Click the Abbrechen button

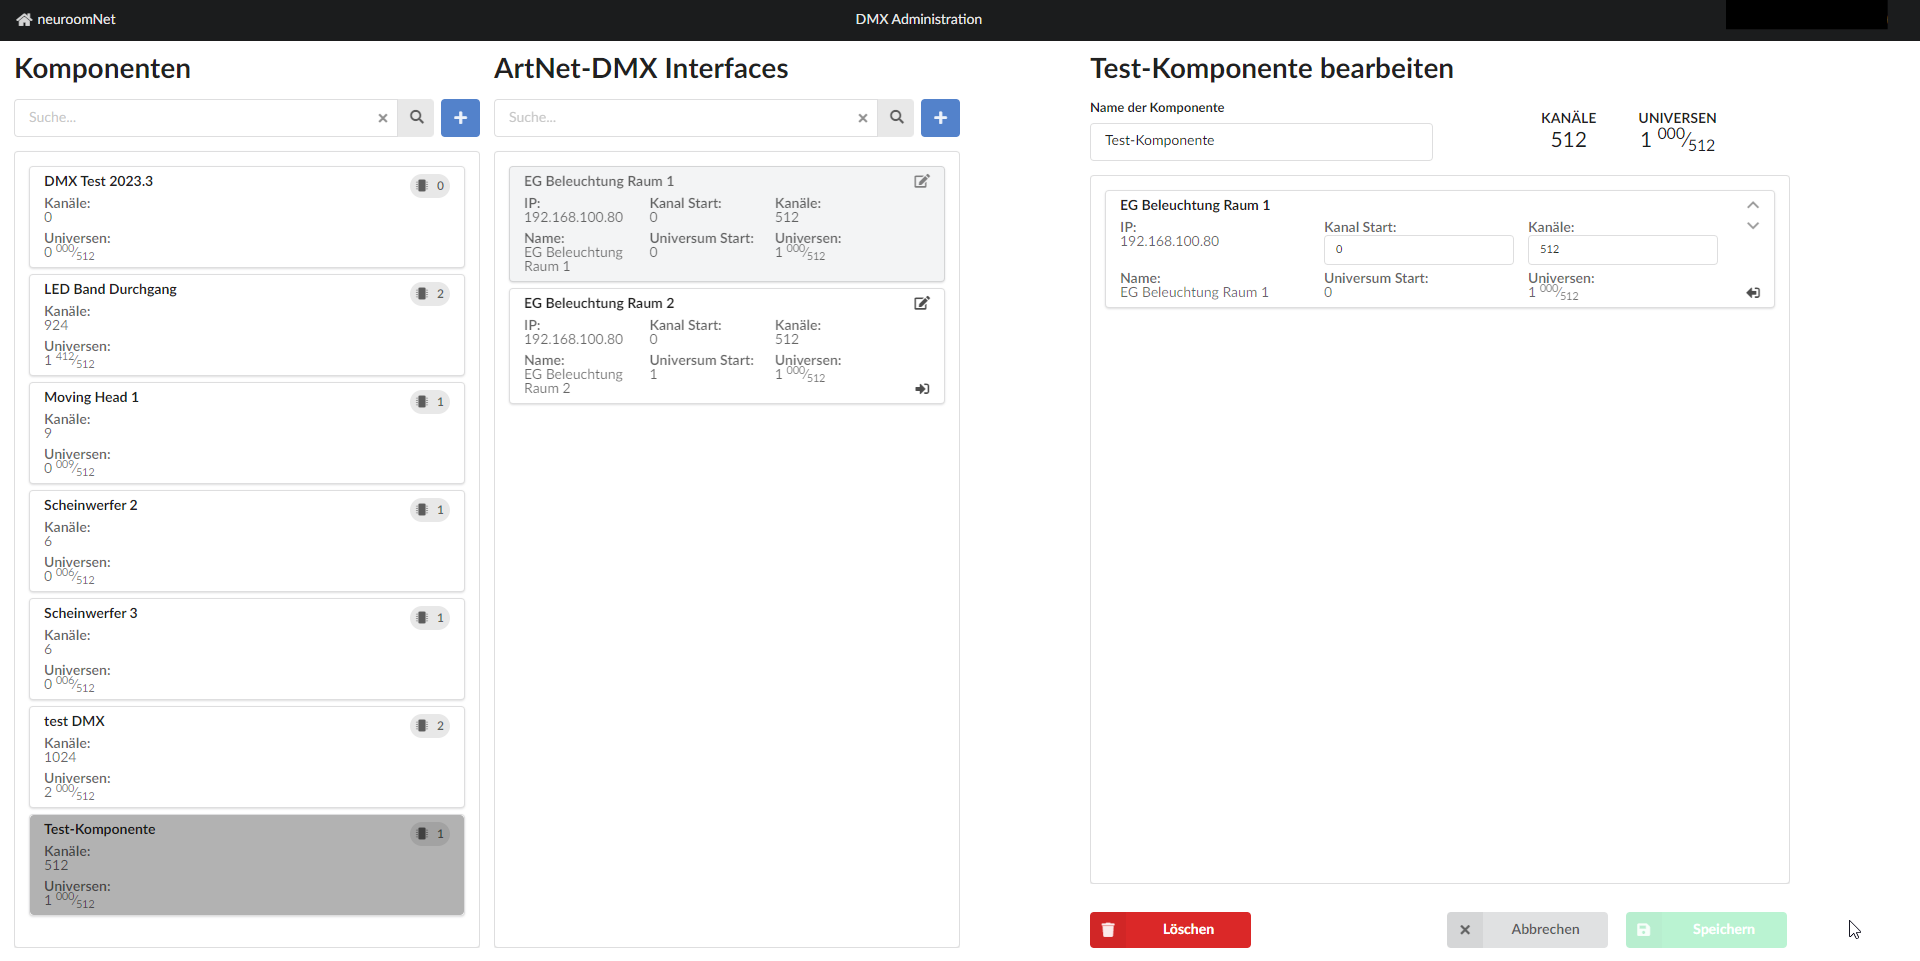[1527, 930]
